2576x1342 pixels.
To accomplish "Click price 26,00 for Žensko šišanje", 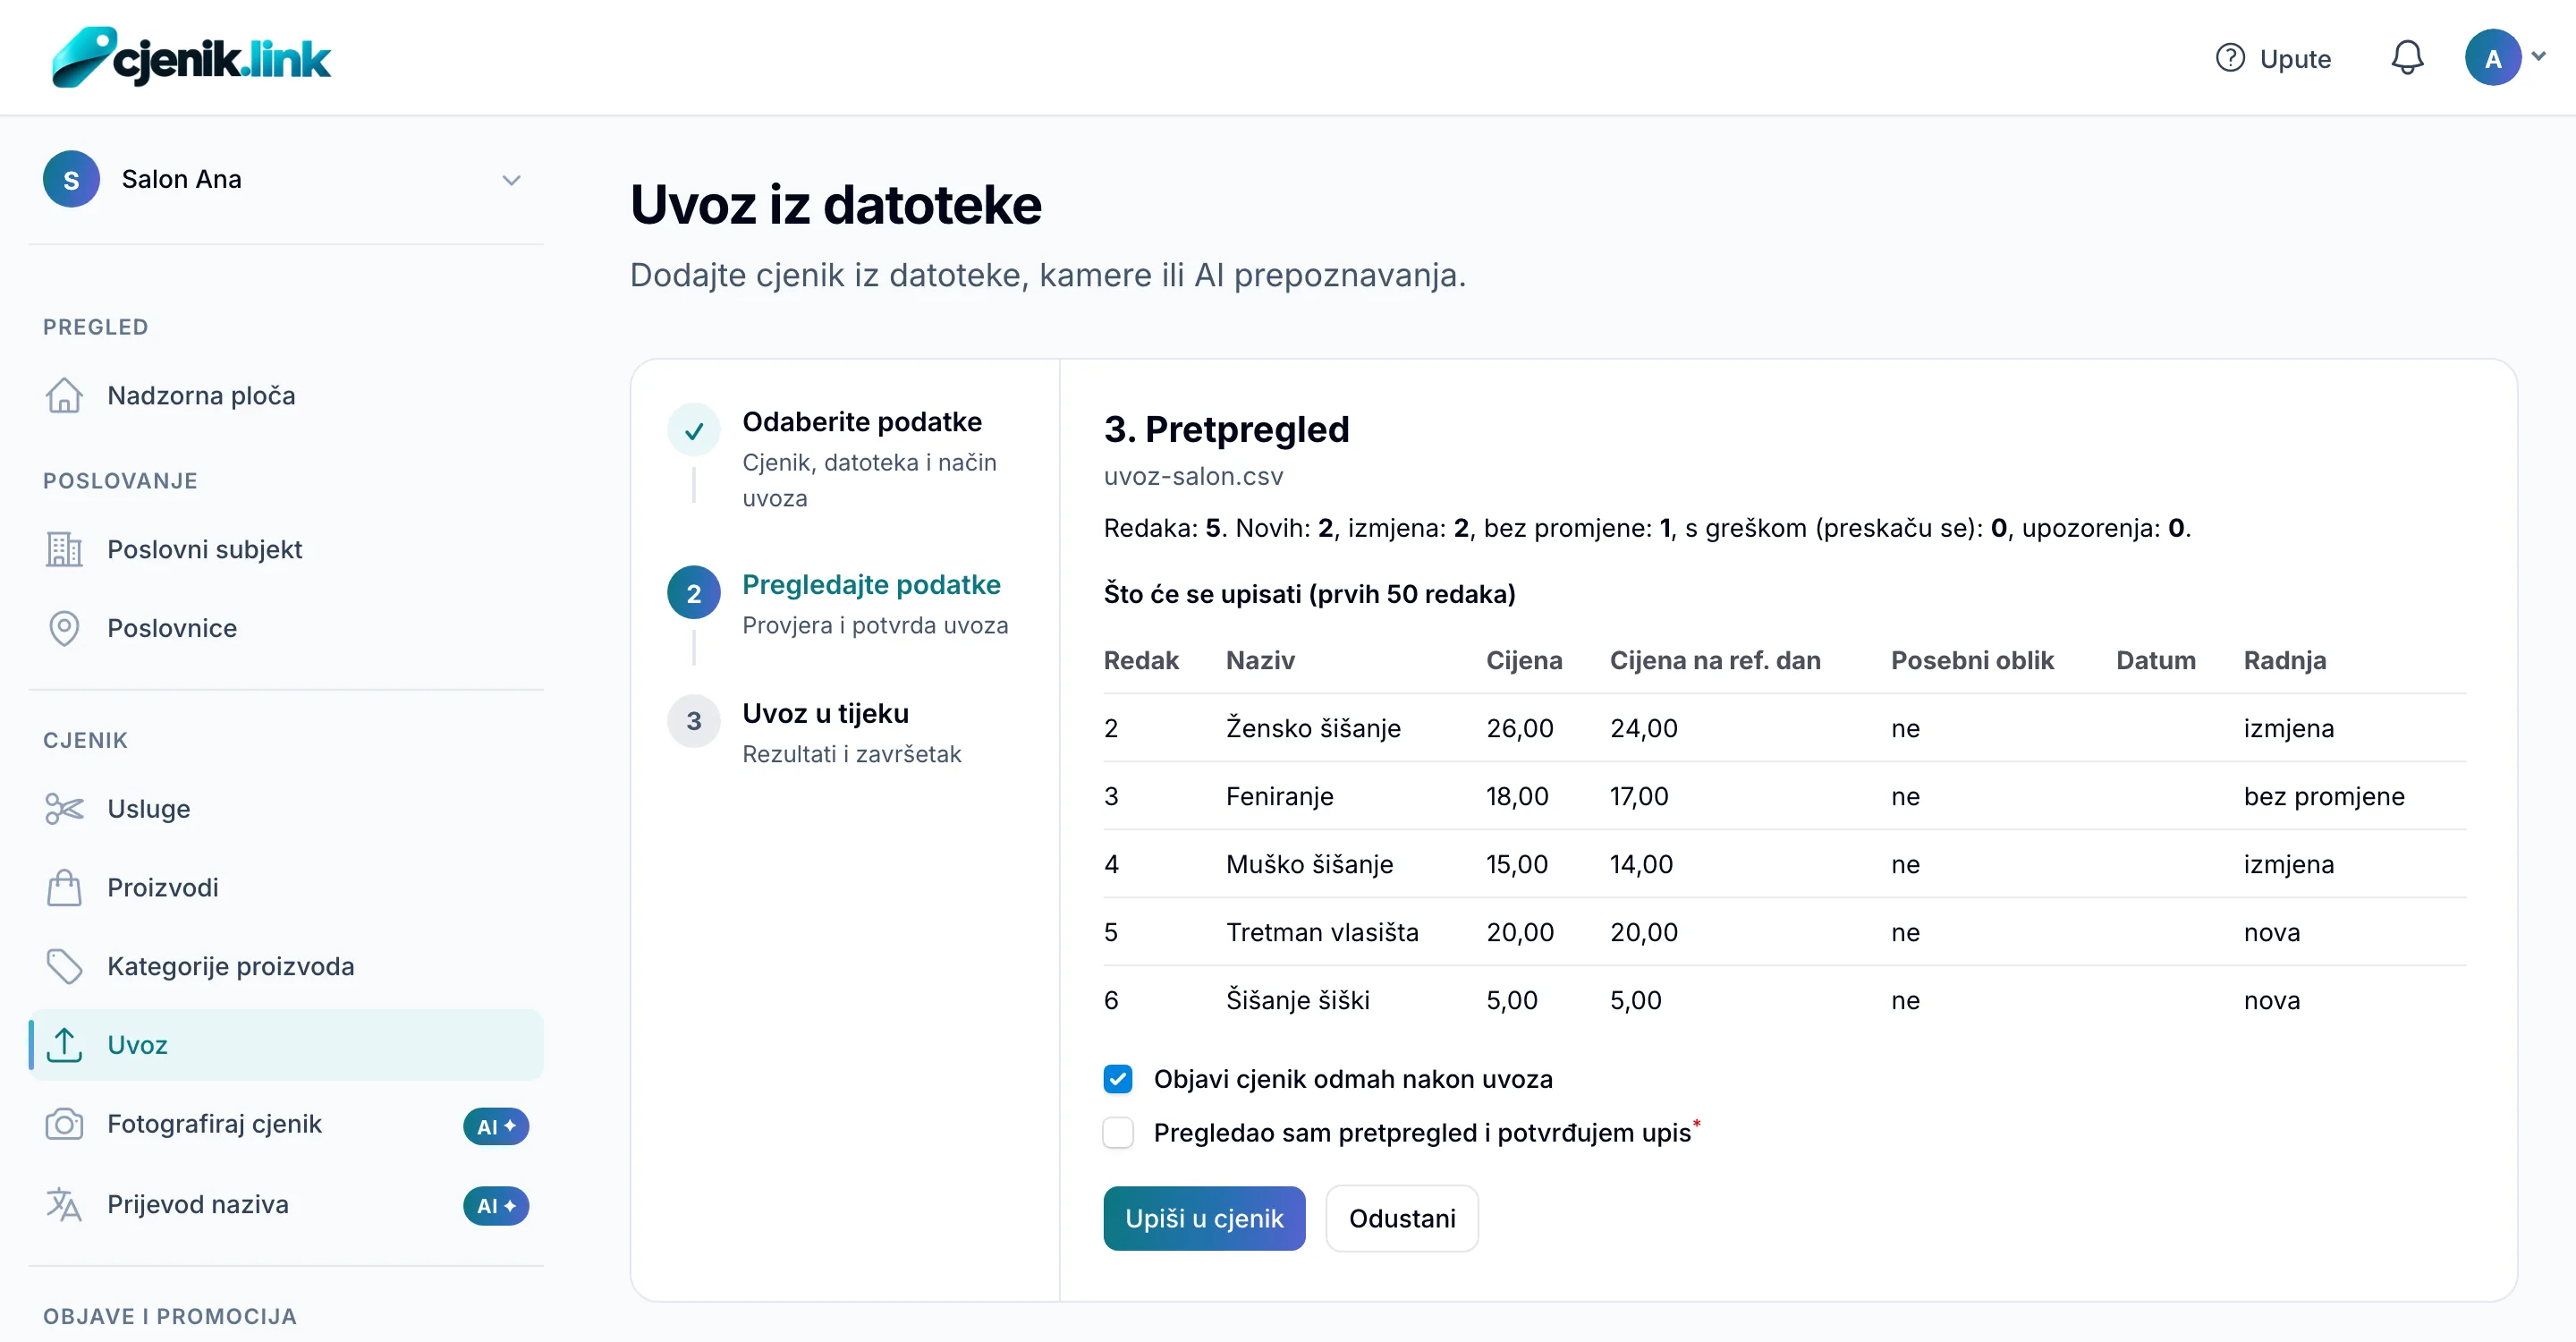I will (1520, 728).
